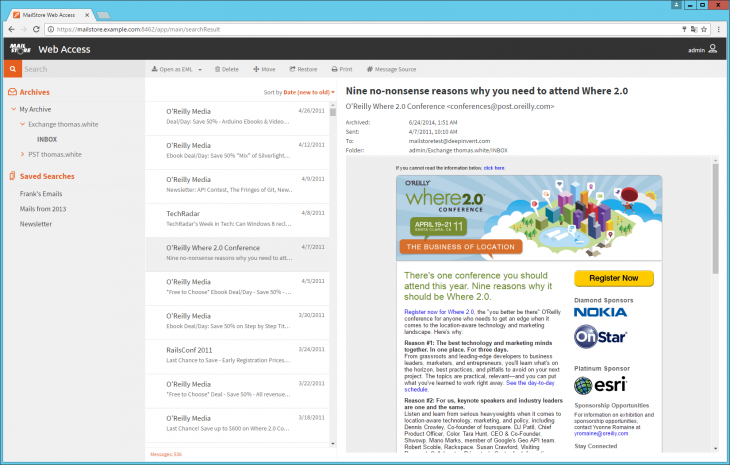Click the email body scroll down arrow
Screen dimensions: 730x465
point(715,448)
